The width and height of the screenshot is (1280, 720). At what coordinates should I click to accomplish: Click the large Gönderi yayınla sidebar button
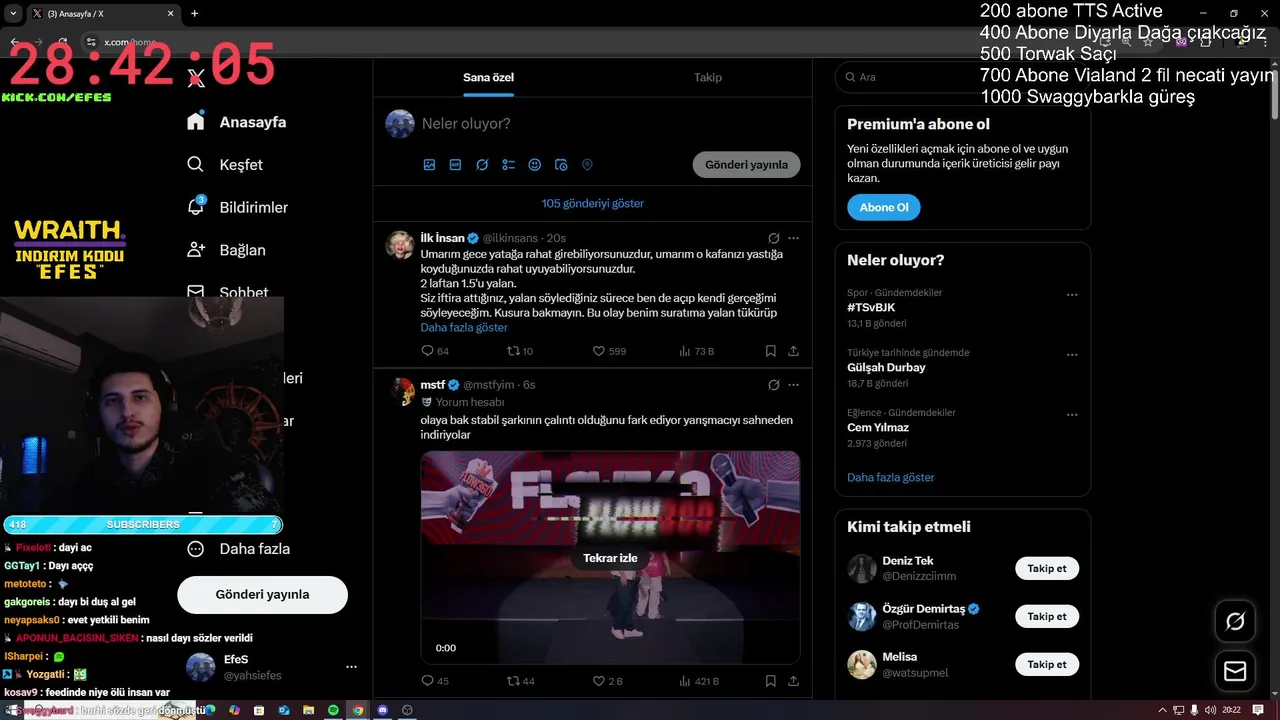pos(262,594)
